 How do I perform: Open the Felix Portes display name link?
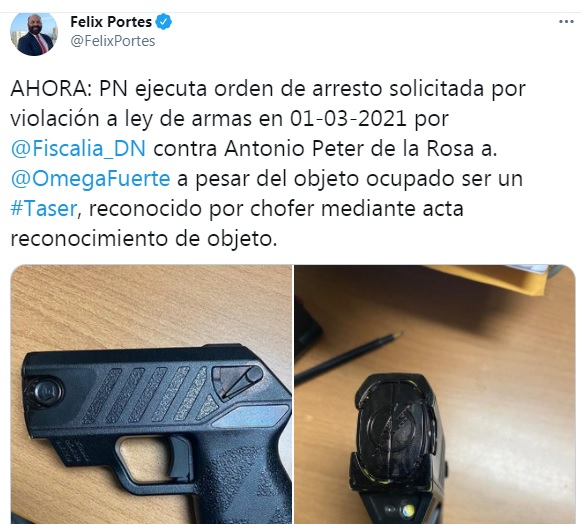click(x=111, y=22)
